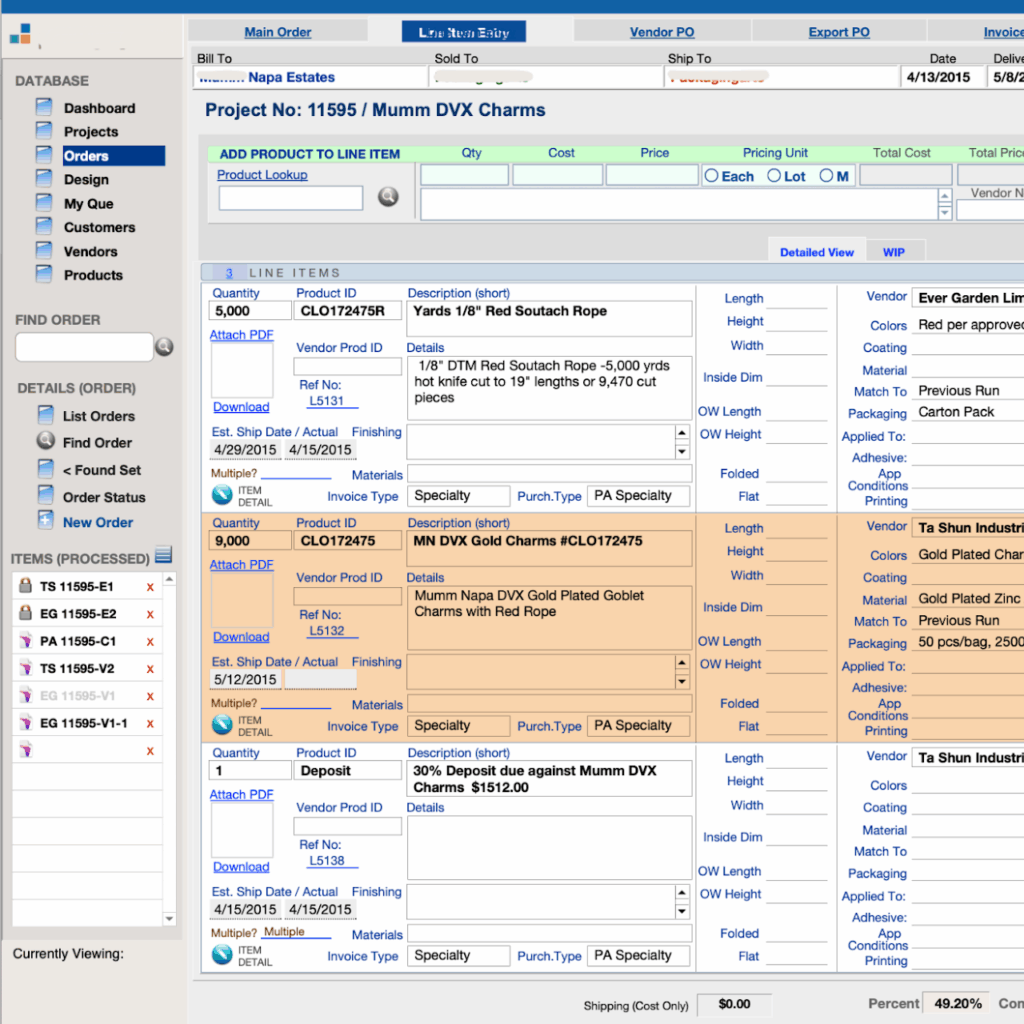The height and width of the screenshot is (1024, 1024).
Task: Click the Product Lookup input field
Action: 290,198
